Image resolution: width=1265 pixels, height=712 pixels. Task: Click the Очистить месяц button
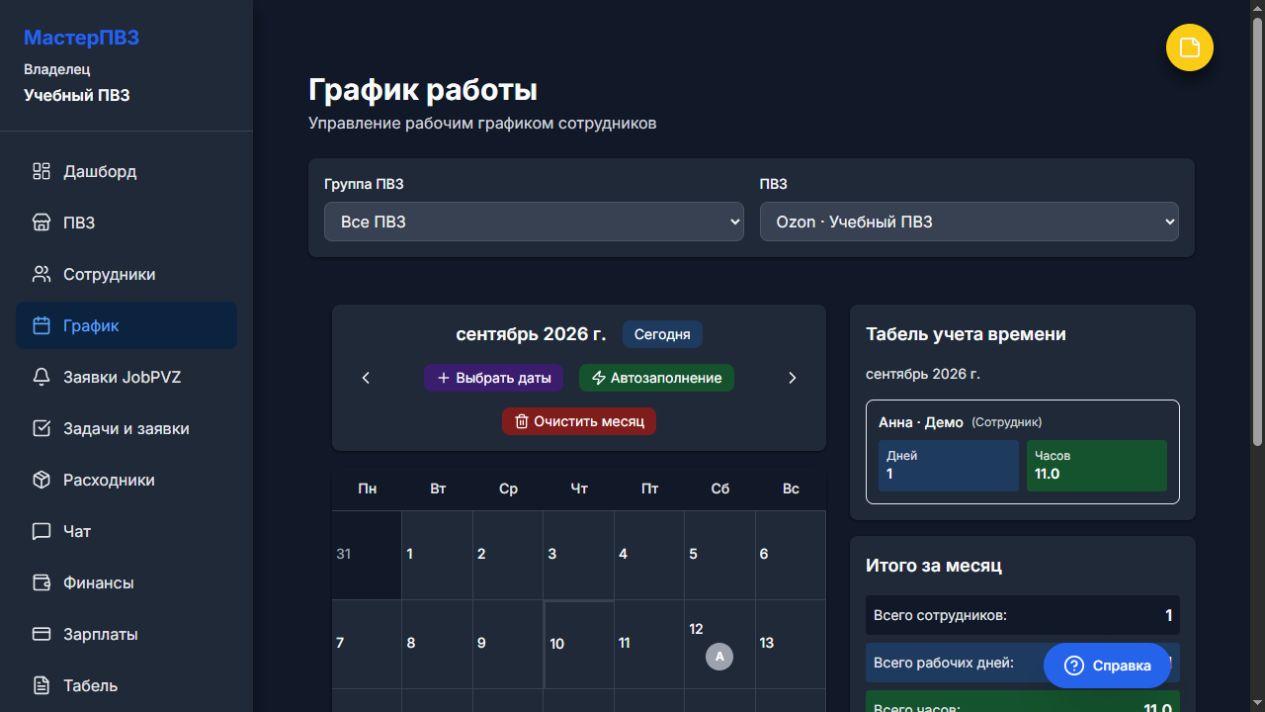pyautogui.click(x=579, y=421)
